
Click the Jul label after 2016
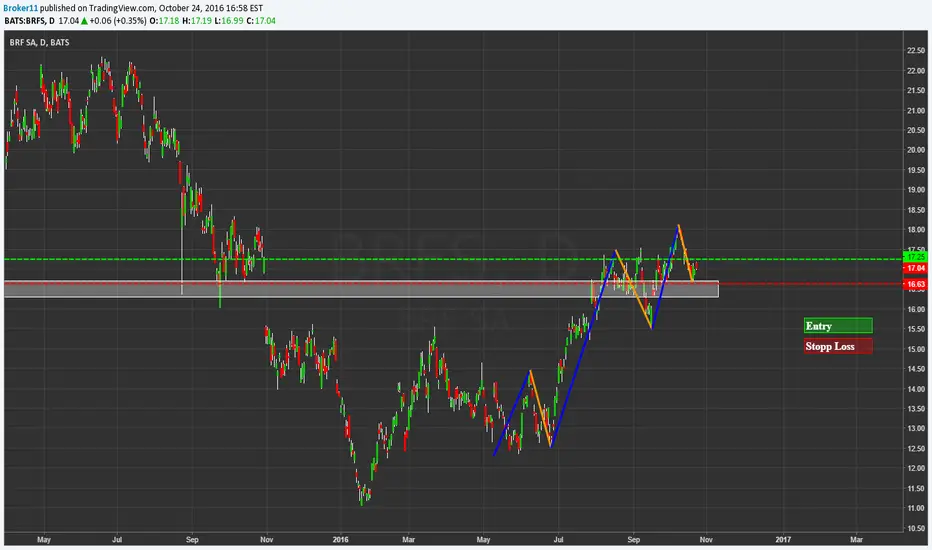click(558, 540)
